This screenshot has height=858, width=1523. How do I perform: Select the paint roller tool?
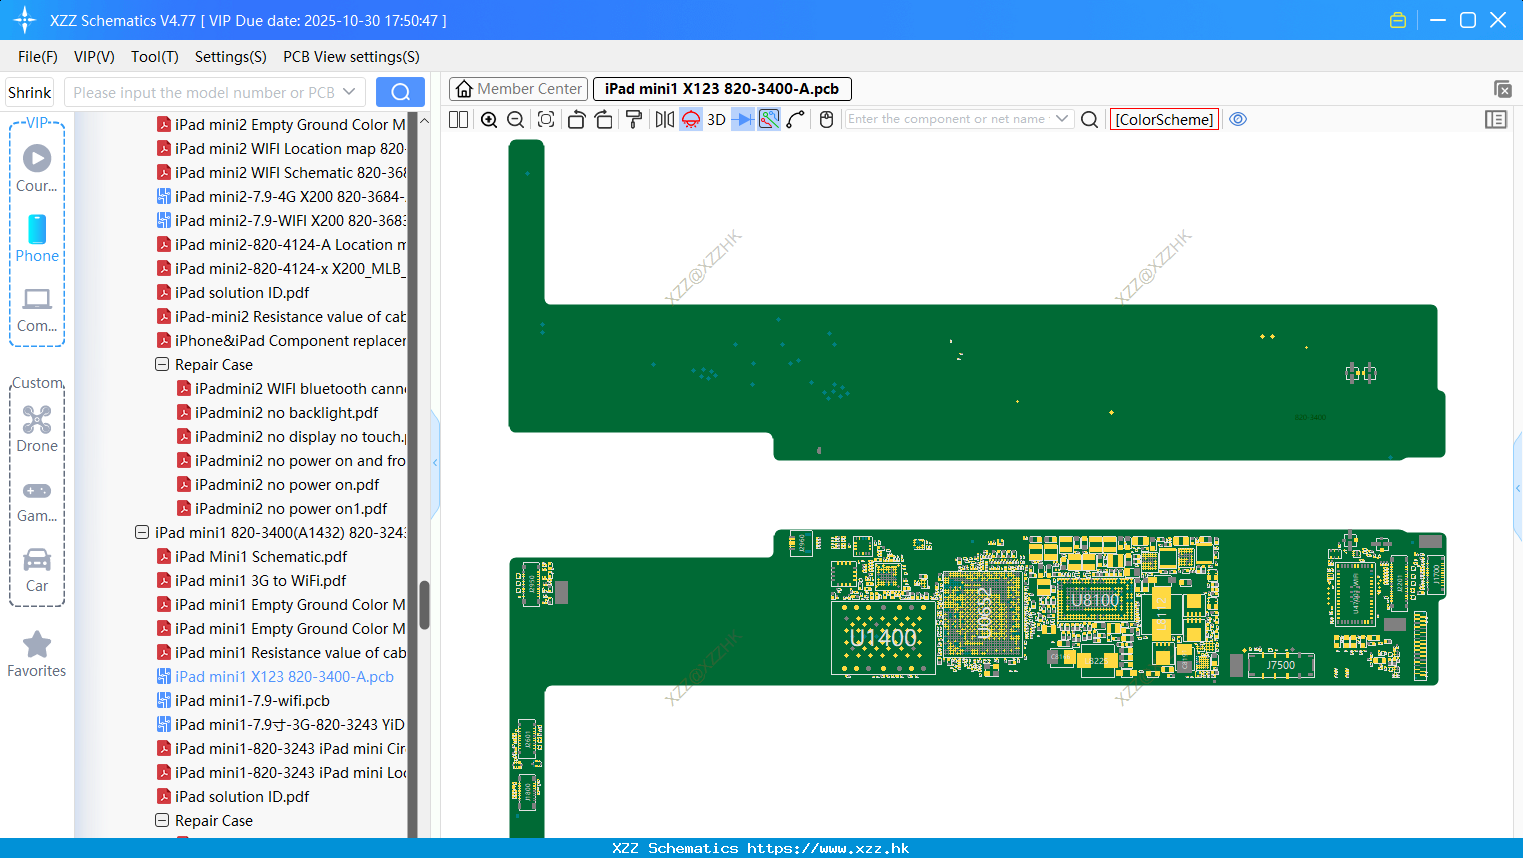(634, 120)
